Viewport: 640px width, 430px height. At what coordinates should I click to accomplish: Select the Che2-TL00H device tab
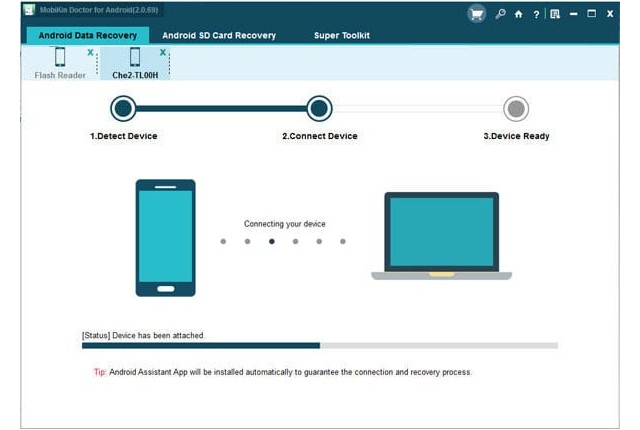pyautogui.click(x=135, y=63)
